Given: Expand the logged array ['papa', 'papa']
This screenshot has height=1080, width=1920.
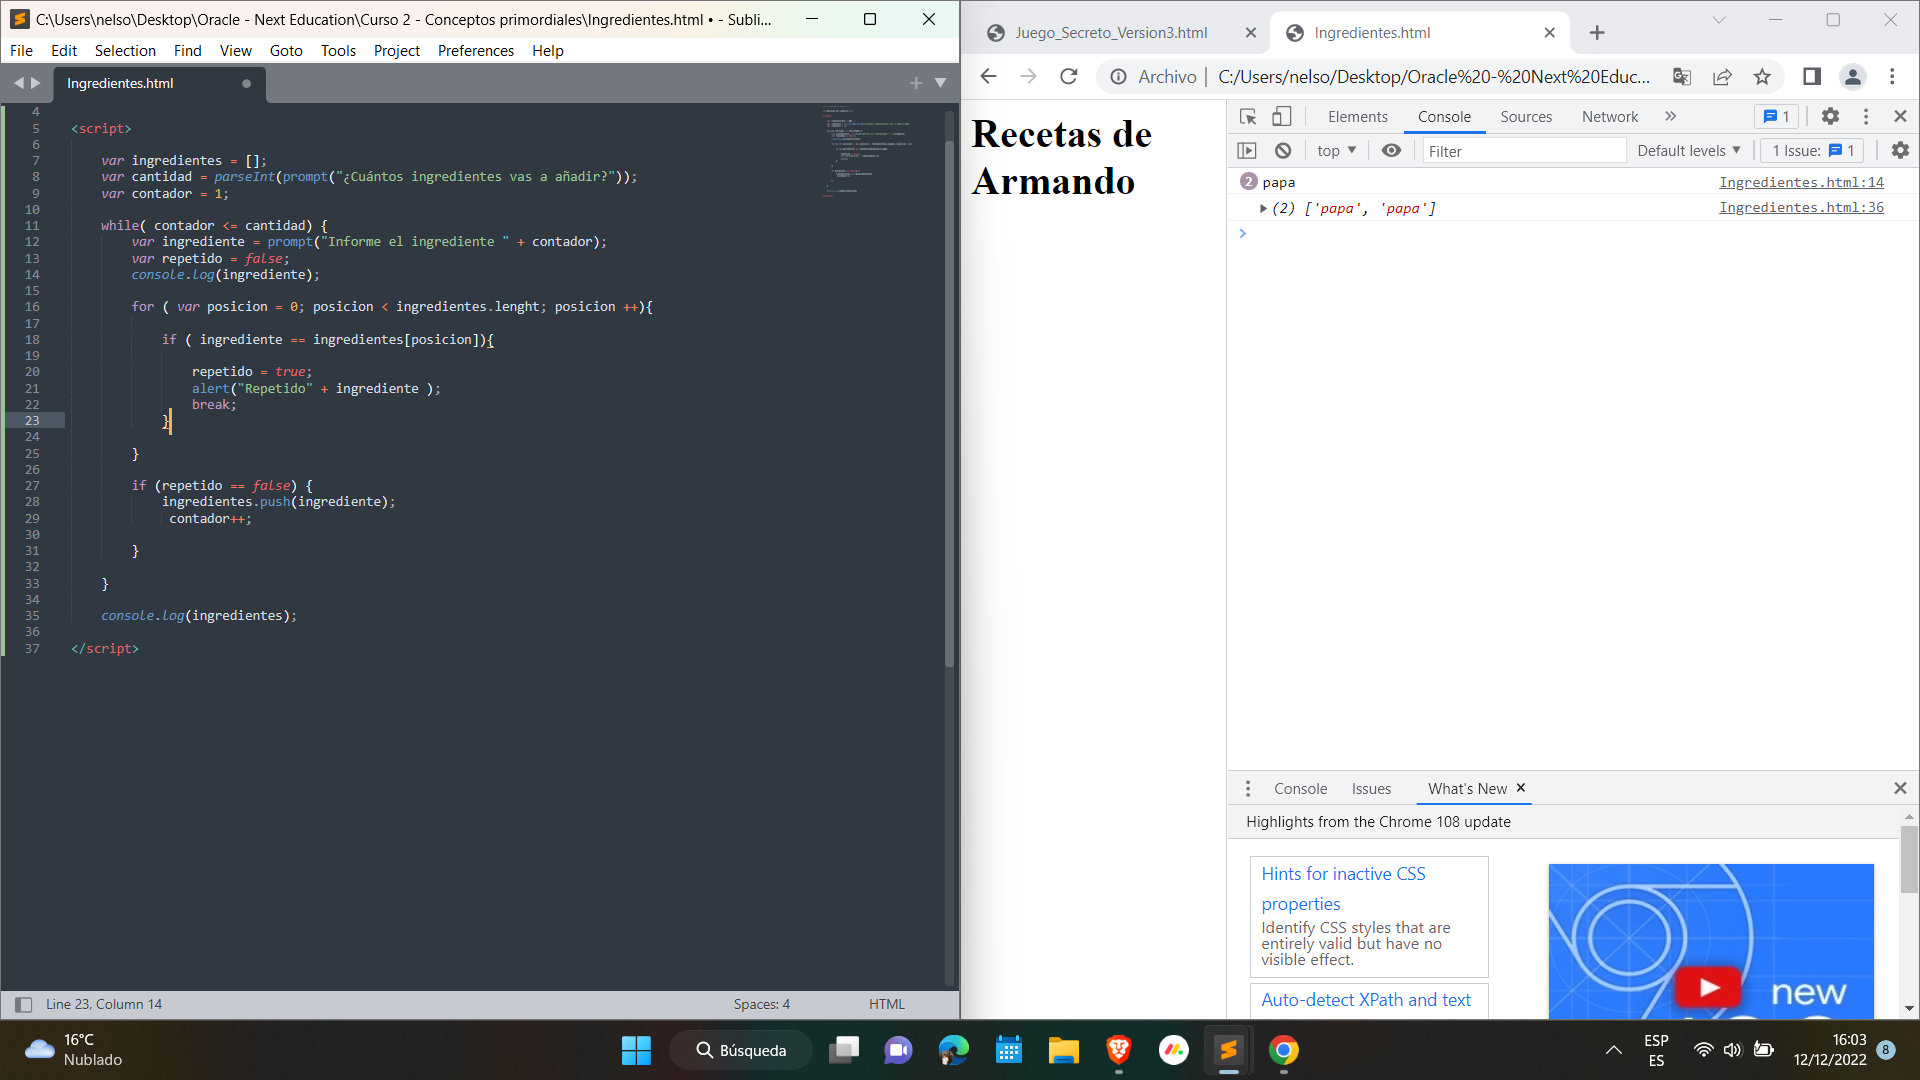Looking at the screenshot, I should pyautogui.click(x=1264, y=209).
